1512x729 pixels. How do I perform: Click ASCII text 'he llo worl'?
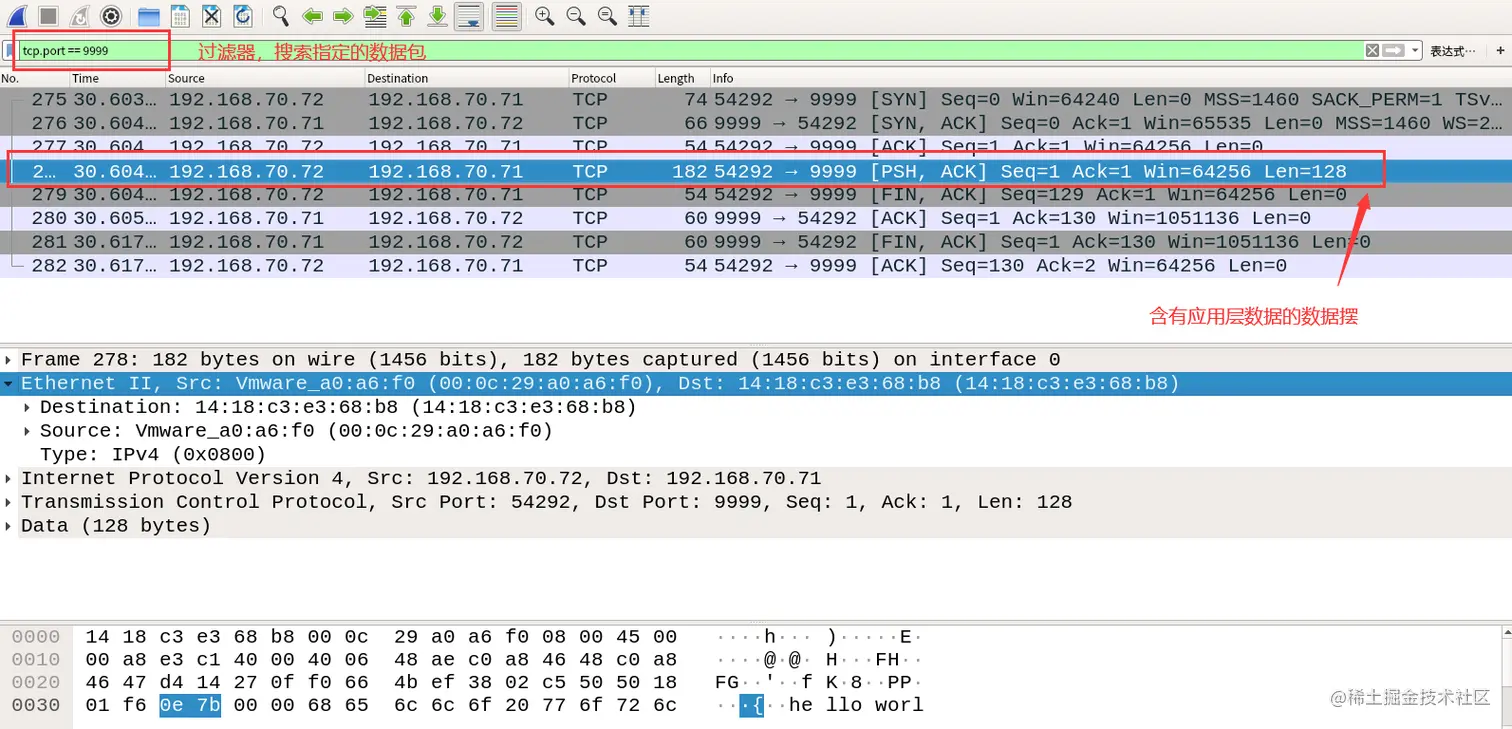856,706
